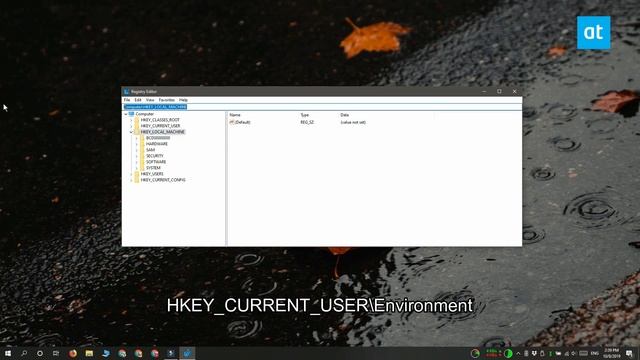Select the SYSTEM key

153,168
